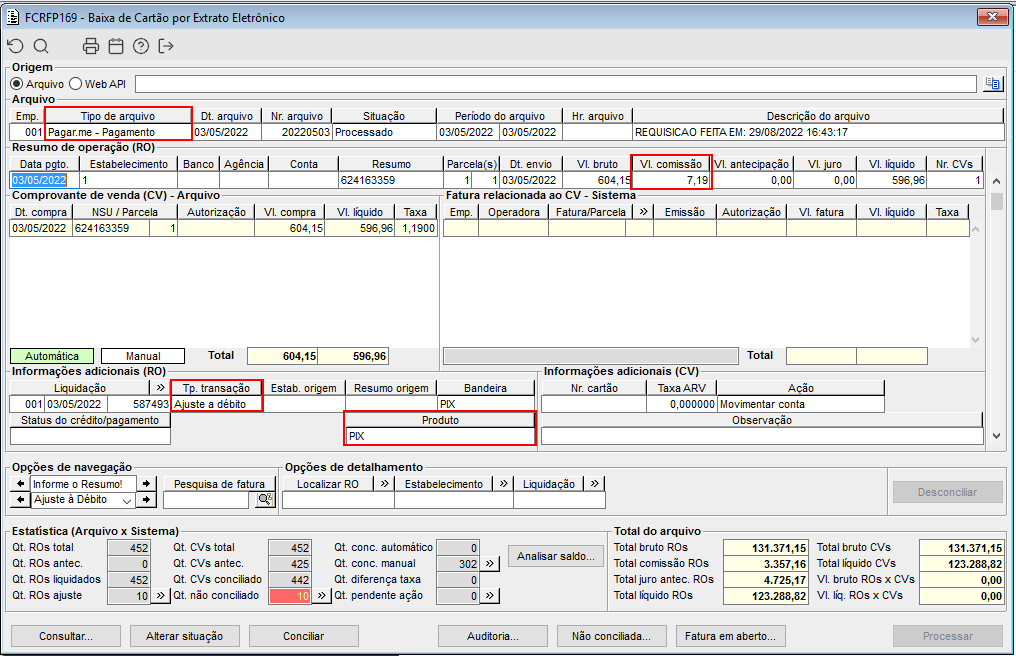
Task: Click the Tp. transação value Ajuste a débito
Action: click(x=217, y=404)
